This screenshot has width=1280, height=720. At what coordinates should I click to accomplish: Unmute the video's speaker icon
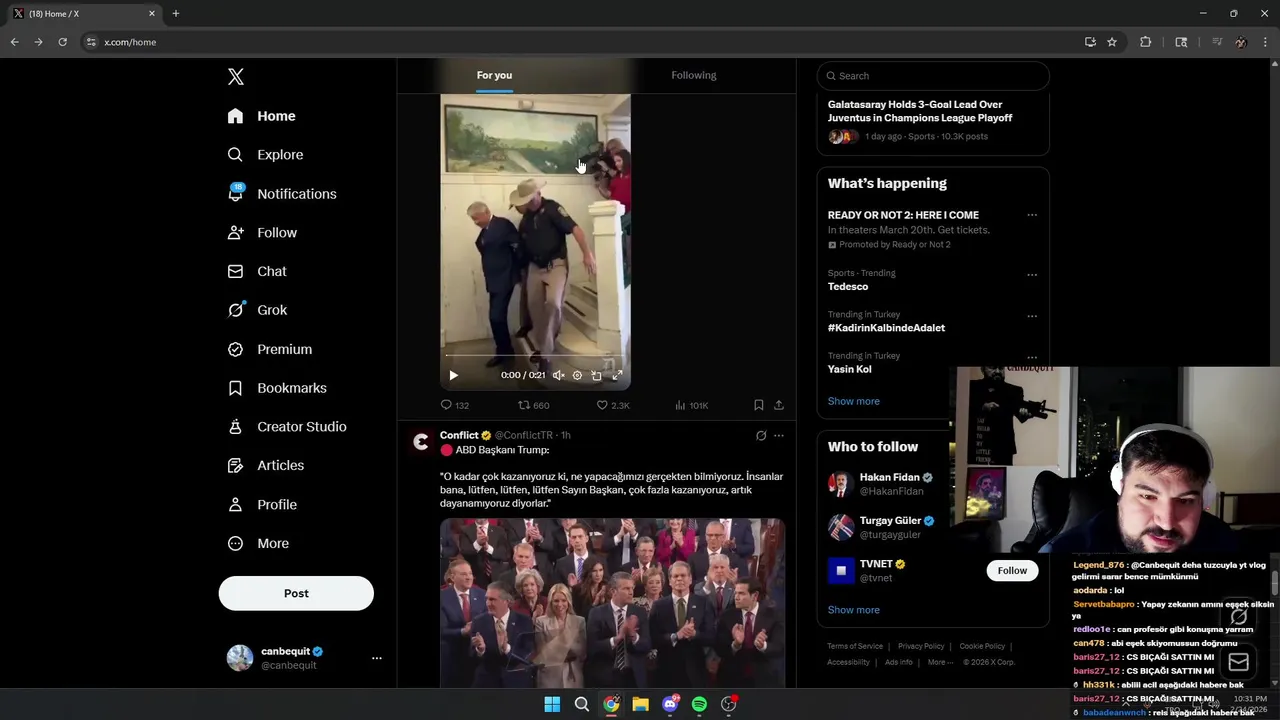click(x=558, y=375)
